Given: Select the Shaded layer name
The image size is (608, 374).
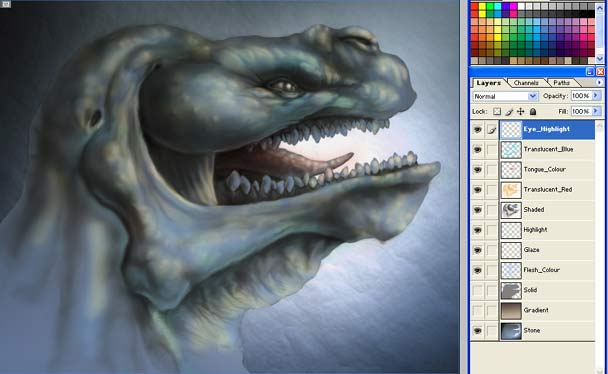Looking at the screenshot, I should (534, 210).
